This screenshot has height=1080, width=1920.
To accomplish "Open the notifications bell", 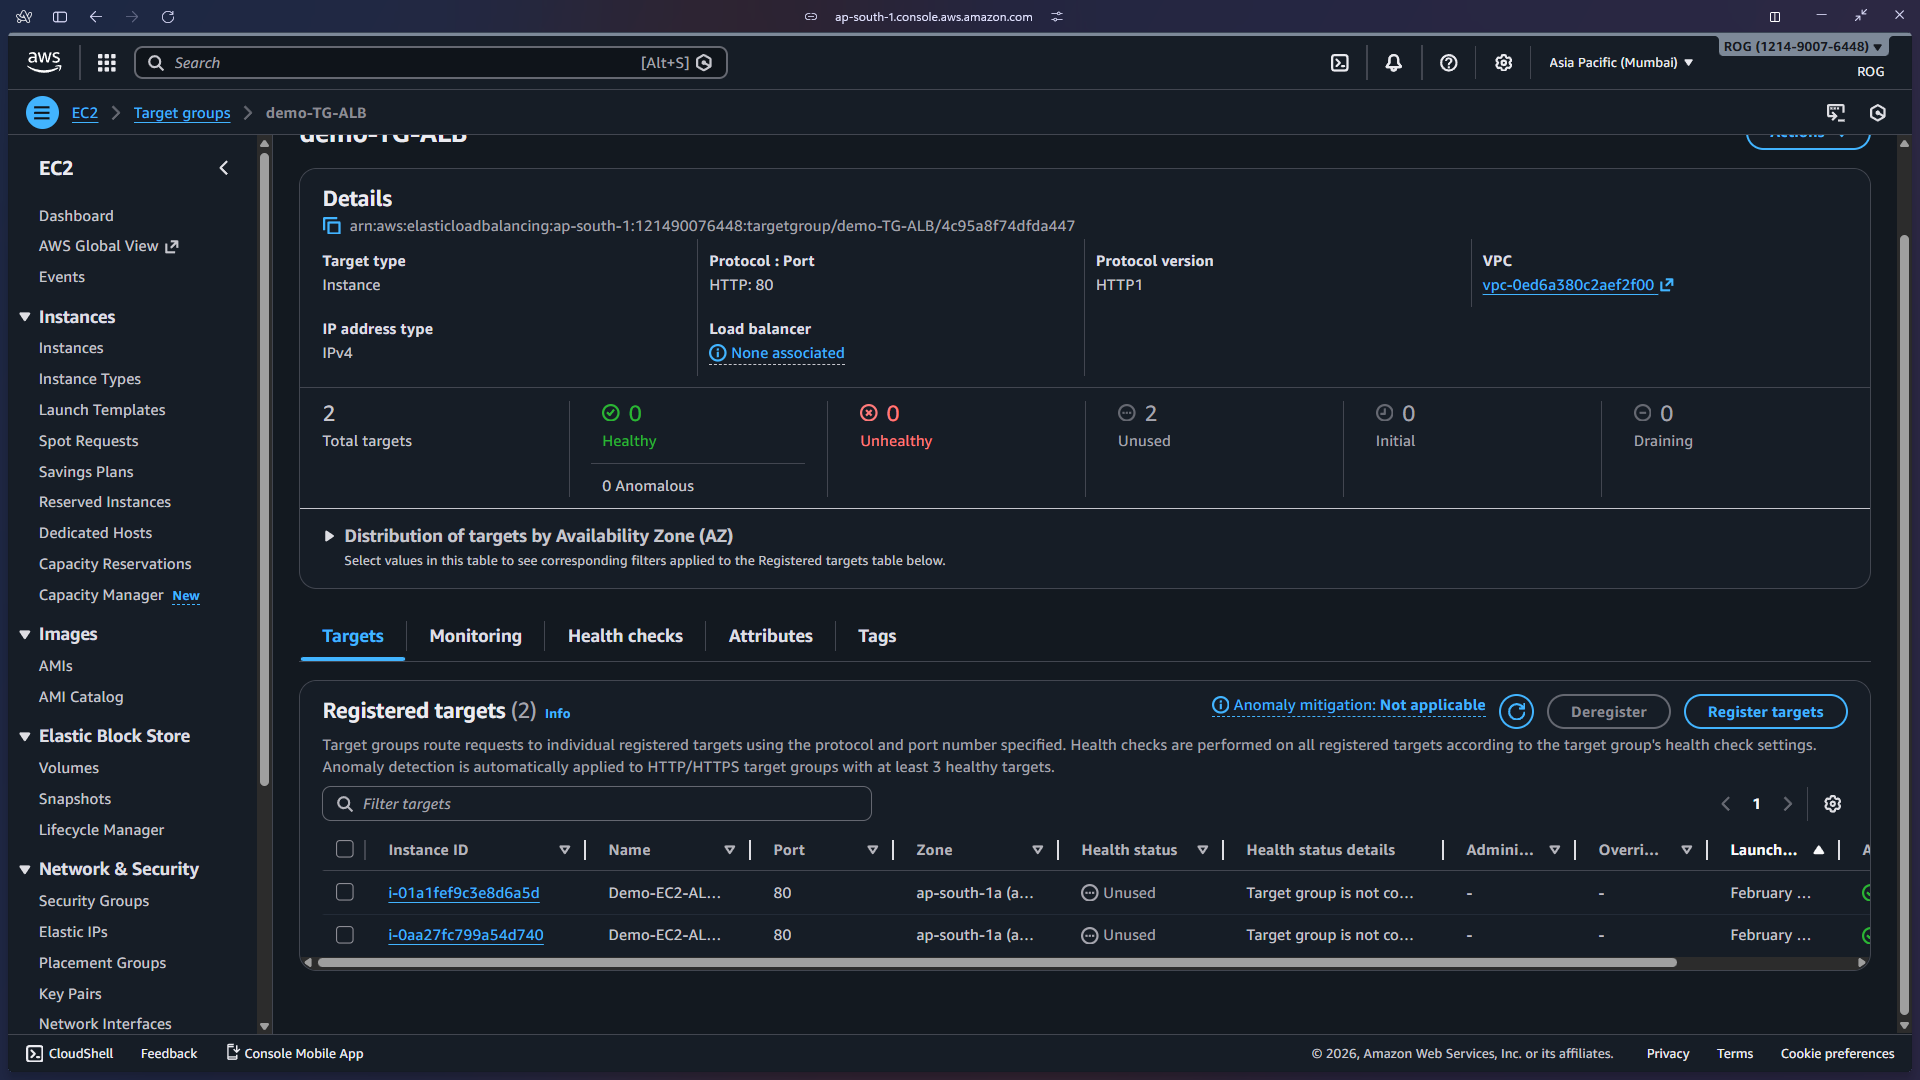I will click(x=1393, y=63).
